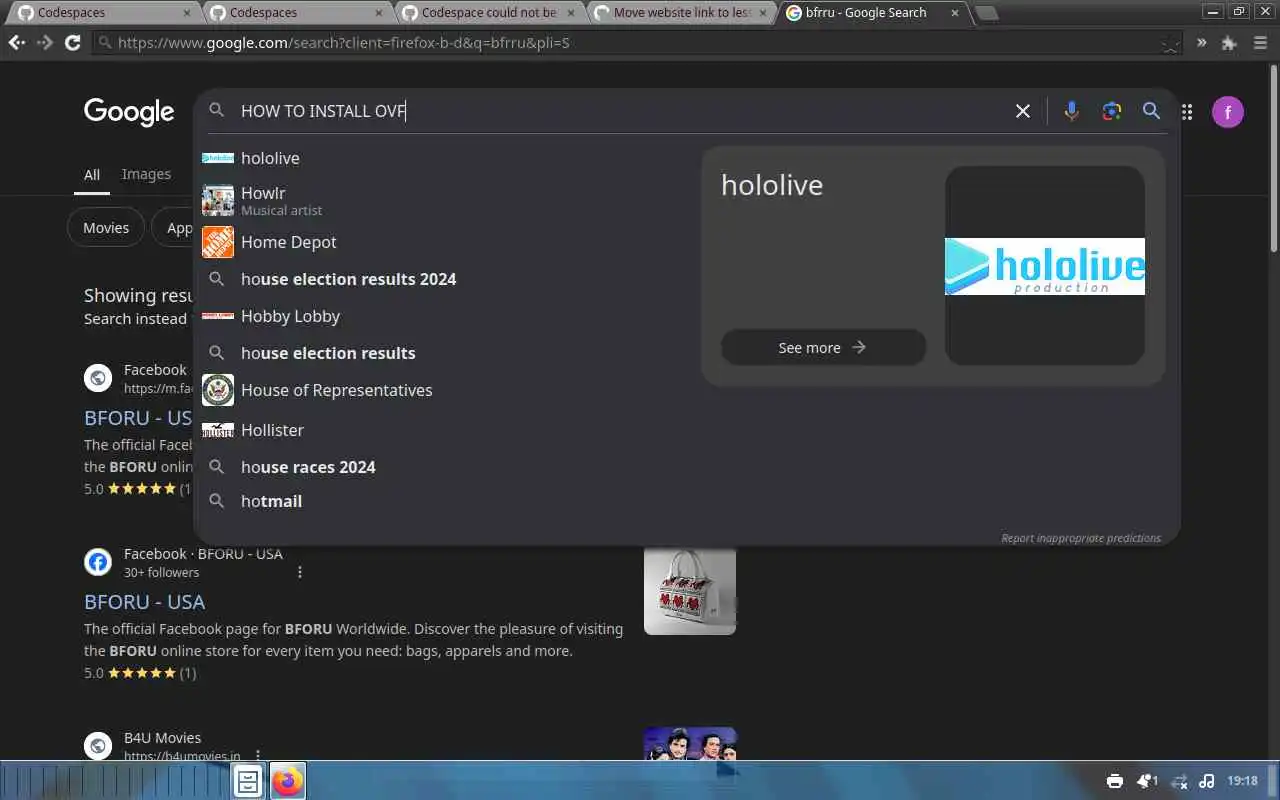Click the 19:18 clock
The image size is (1280, 800).
point(1242,781)
